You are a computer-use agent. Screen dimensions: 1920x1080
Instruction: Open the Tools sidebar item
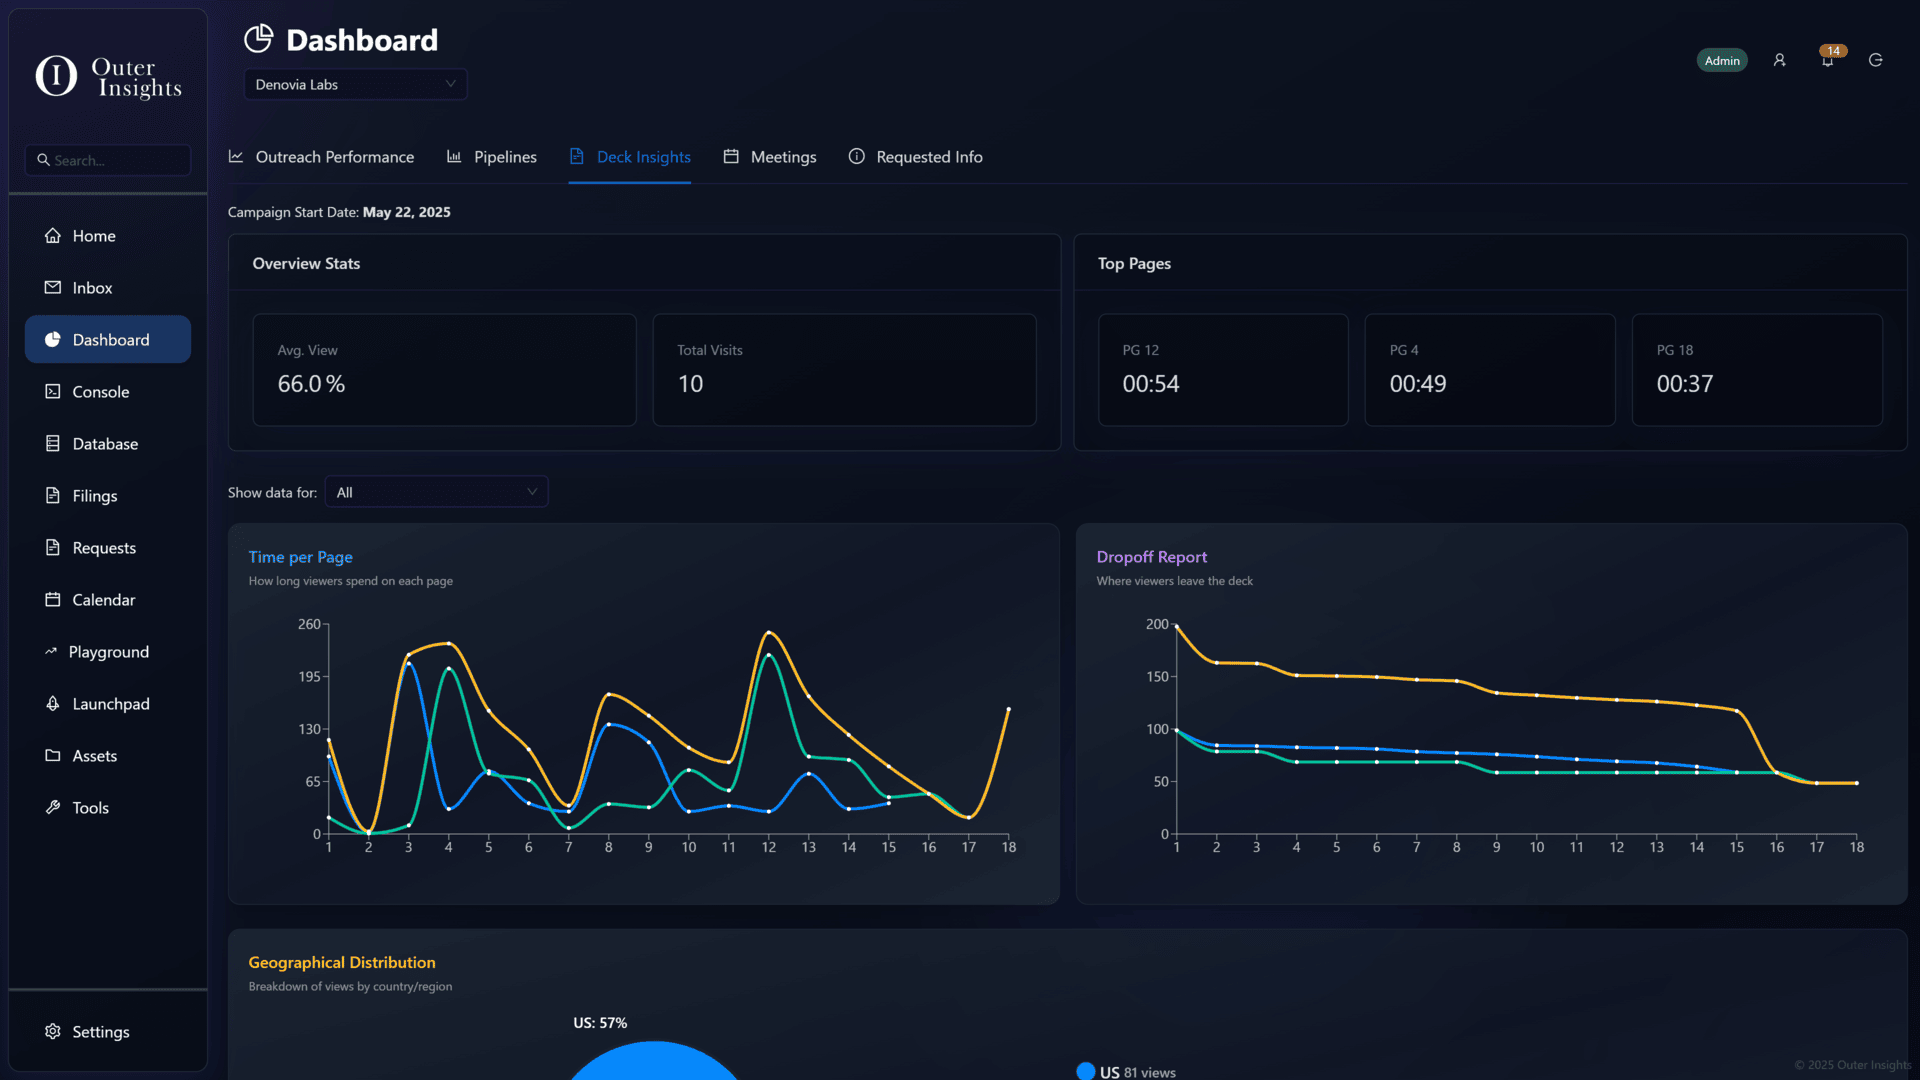click(x=90, y=808)
